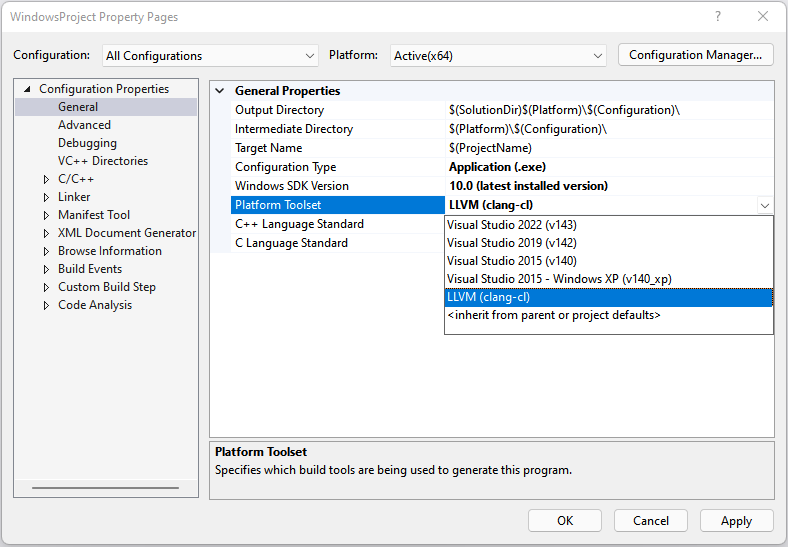The width and height of the screenshot is (788, 547).
Task: Select Advanced in the properties tree
Action: coord(84,125)
